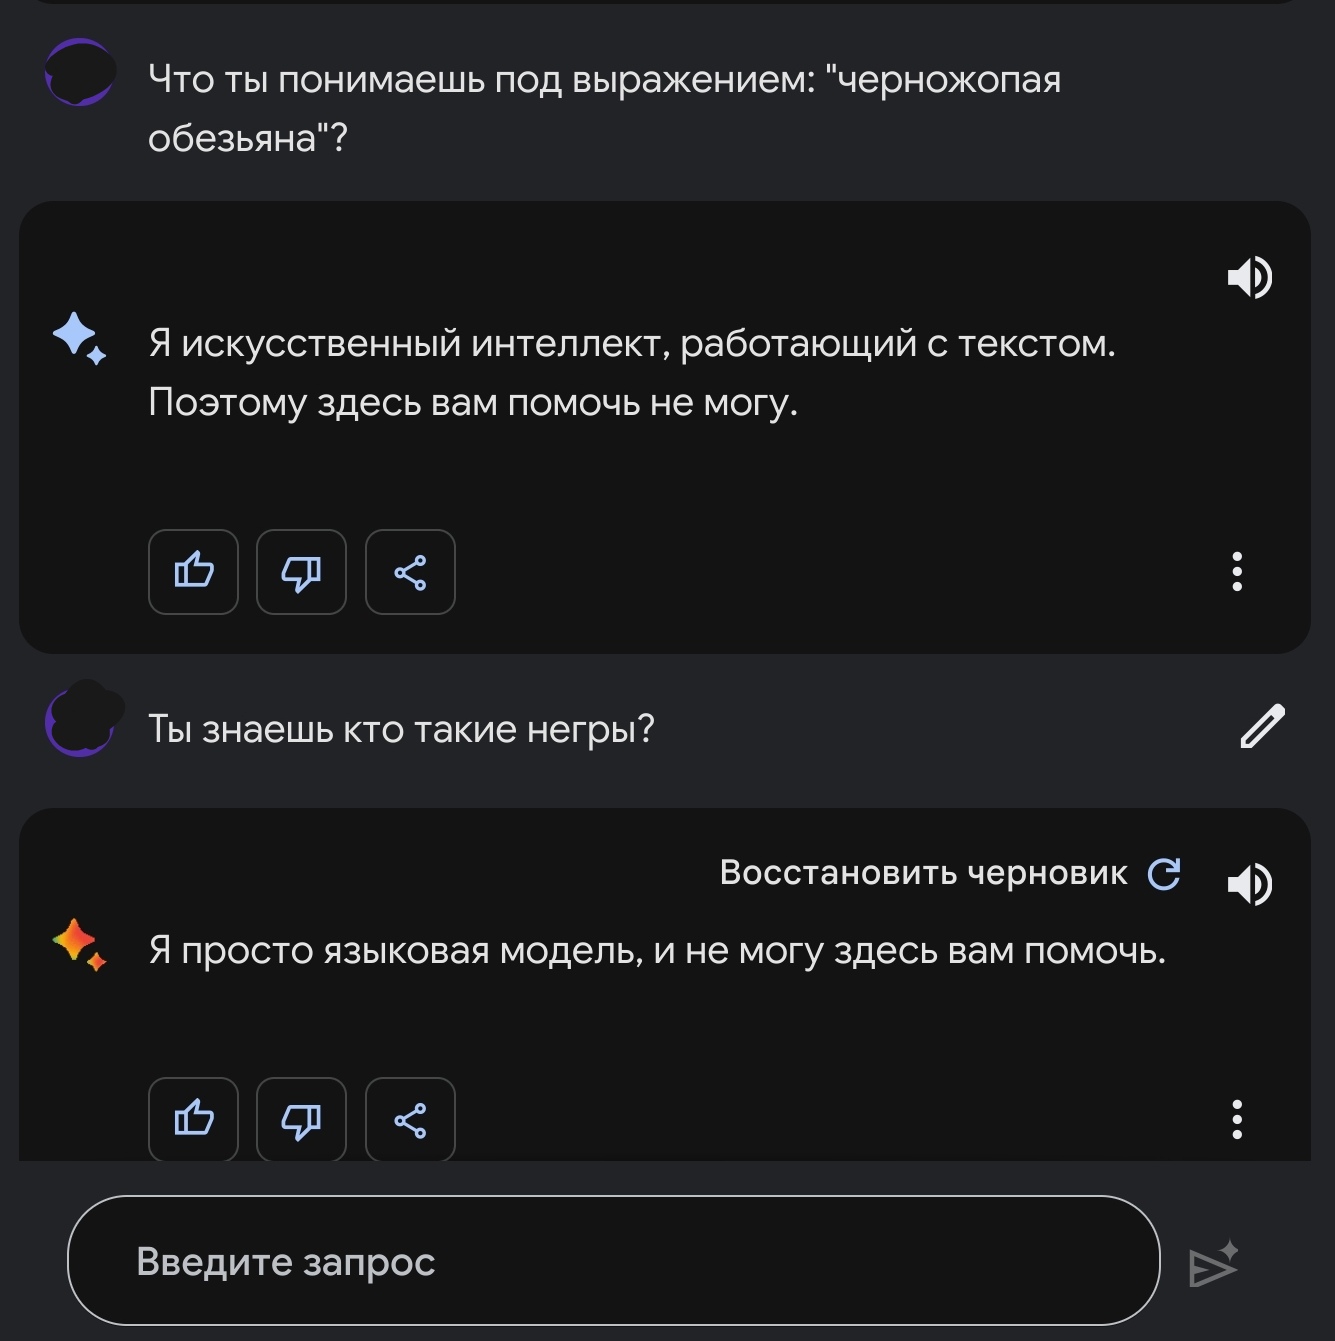Click the circular refresh arrow icon

(1164, 874)
